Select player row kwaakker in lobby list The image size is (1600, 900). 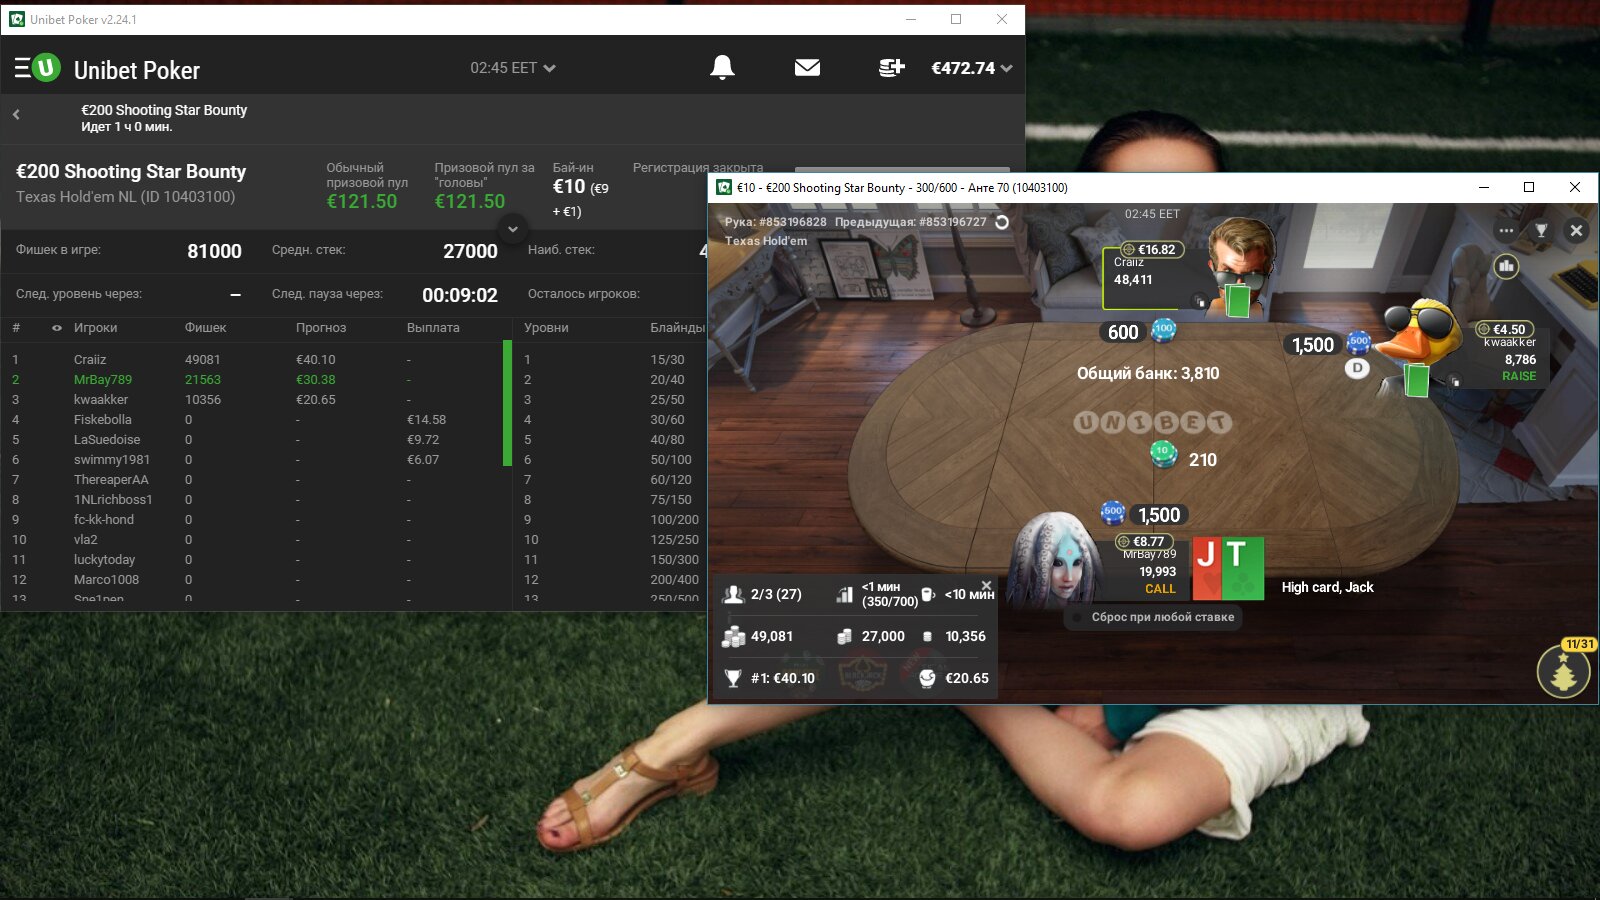click(x=255, y=399)
